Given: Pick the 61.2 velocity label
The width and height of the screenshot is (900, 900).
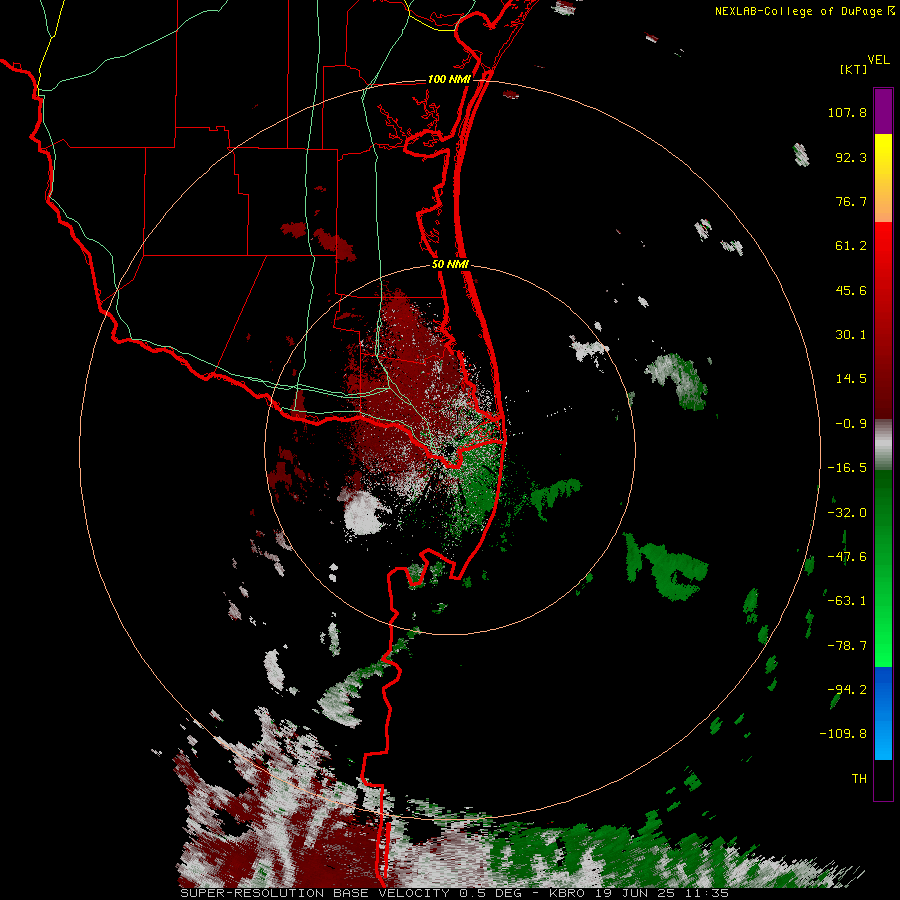Looking at the screenshot, I should pyautogui.click(x=851, y=246).
